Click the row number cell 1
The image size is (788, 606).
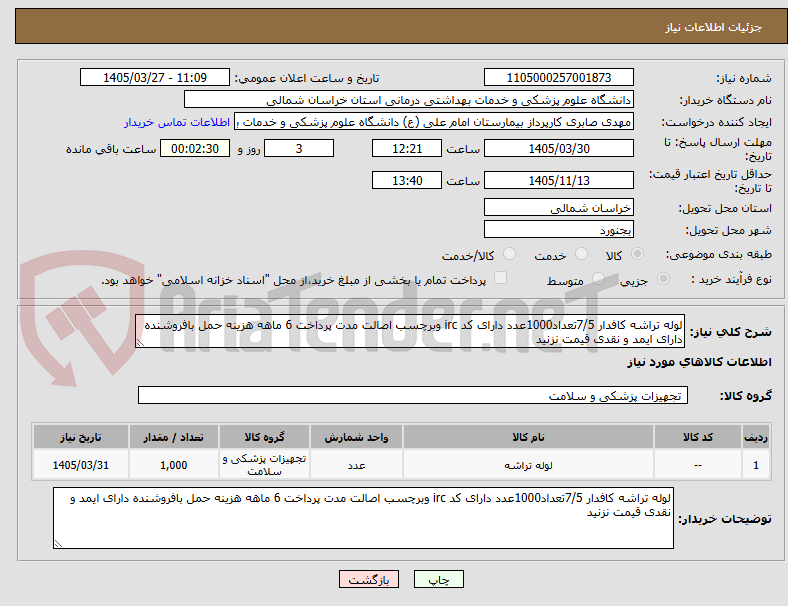tap(755, 465)
